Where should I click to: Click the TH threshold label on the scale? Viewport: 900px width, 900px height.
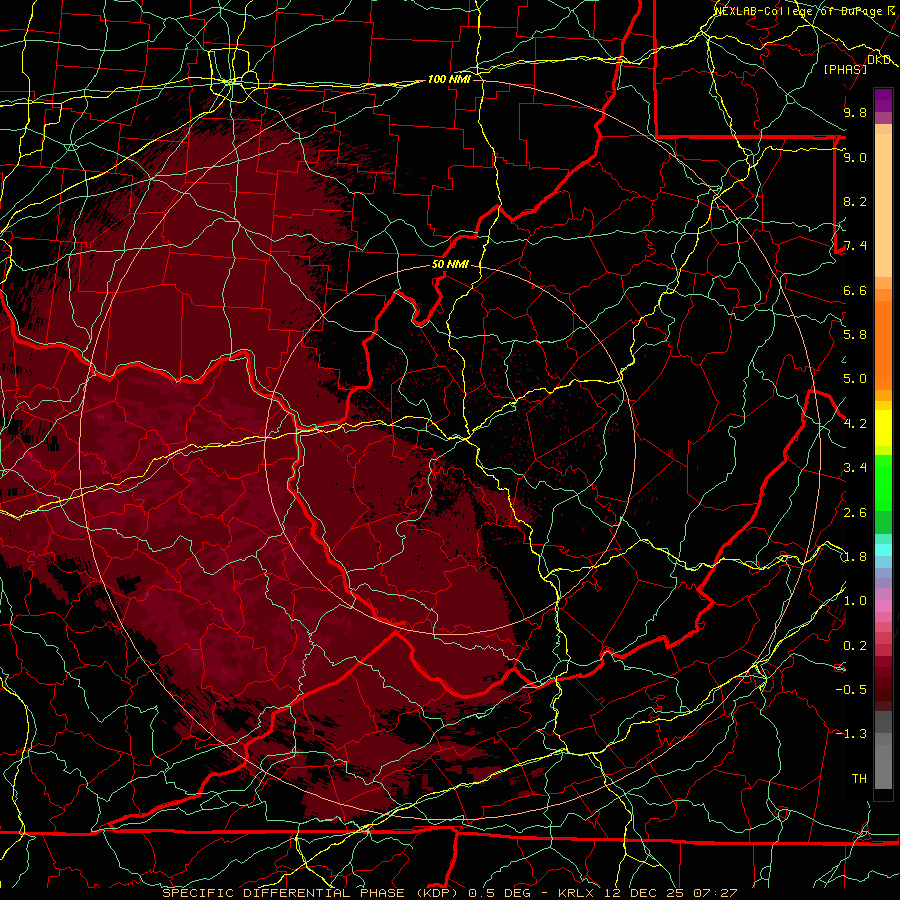pos(859,778)
